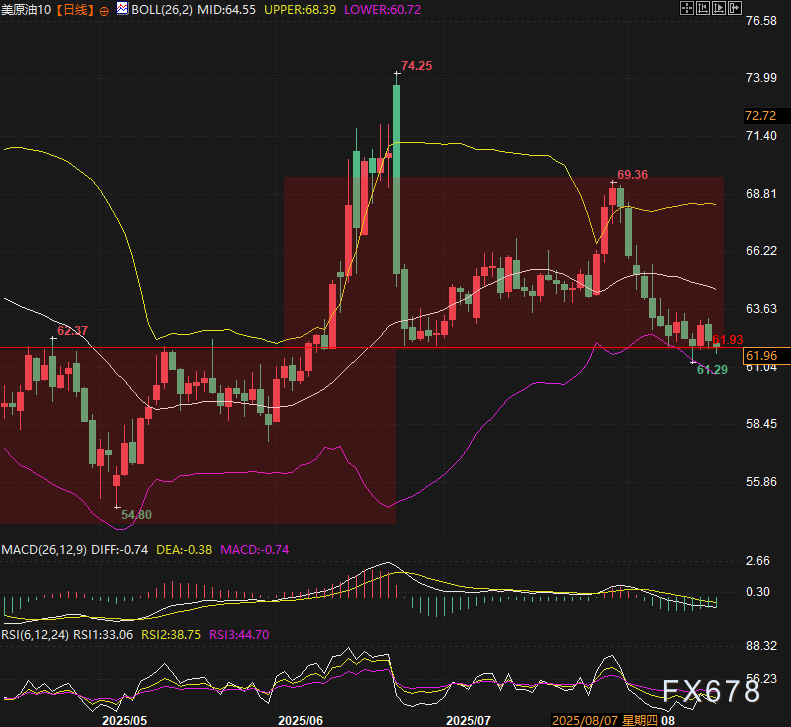
Task: Click the jump-to-start chart icon
Action: pos(702,8)
